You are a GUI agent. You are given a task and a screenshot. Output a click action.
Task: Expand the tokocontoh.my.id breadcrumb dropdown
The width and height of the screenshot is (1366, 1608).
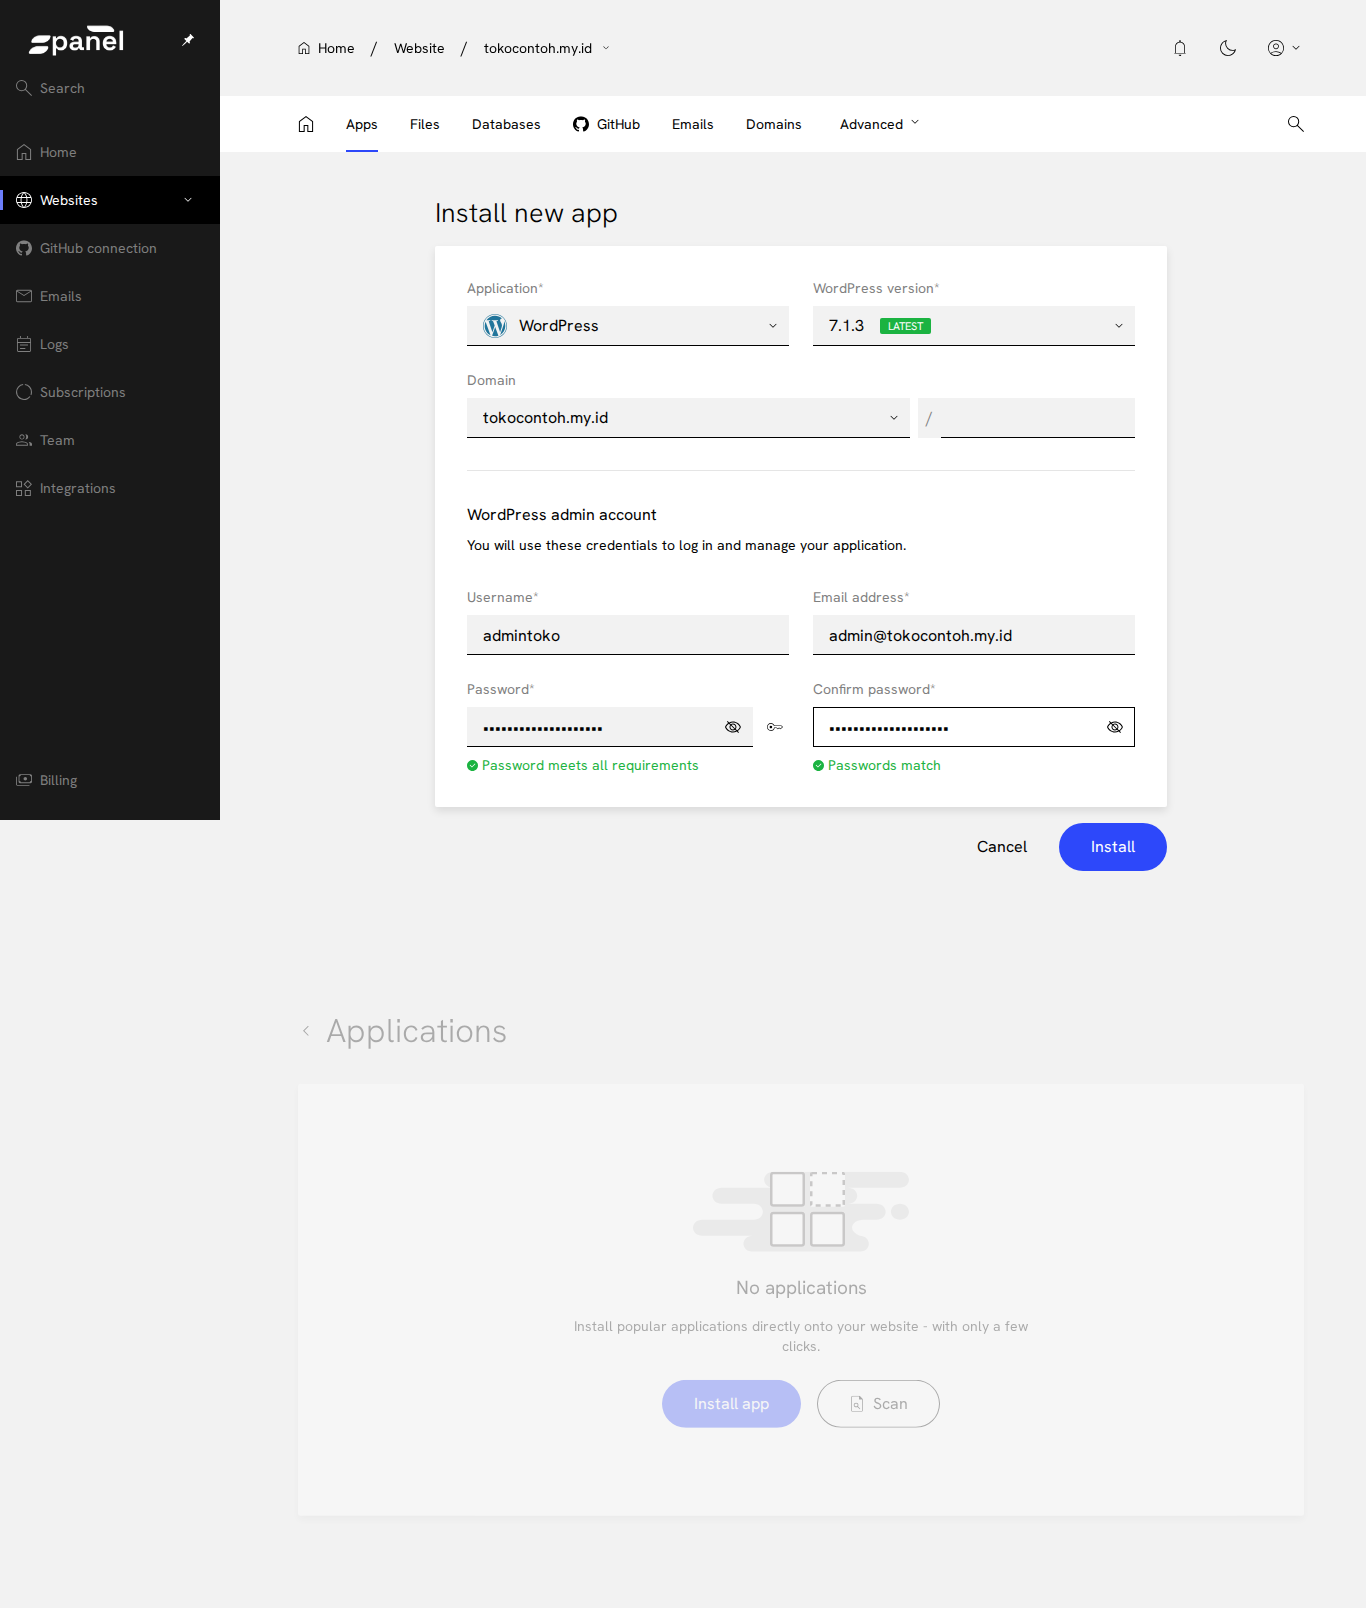tap(606, 48)
